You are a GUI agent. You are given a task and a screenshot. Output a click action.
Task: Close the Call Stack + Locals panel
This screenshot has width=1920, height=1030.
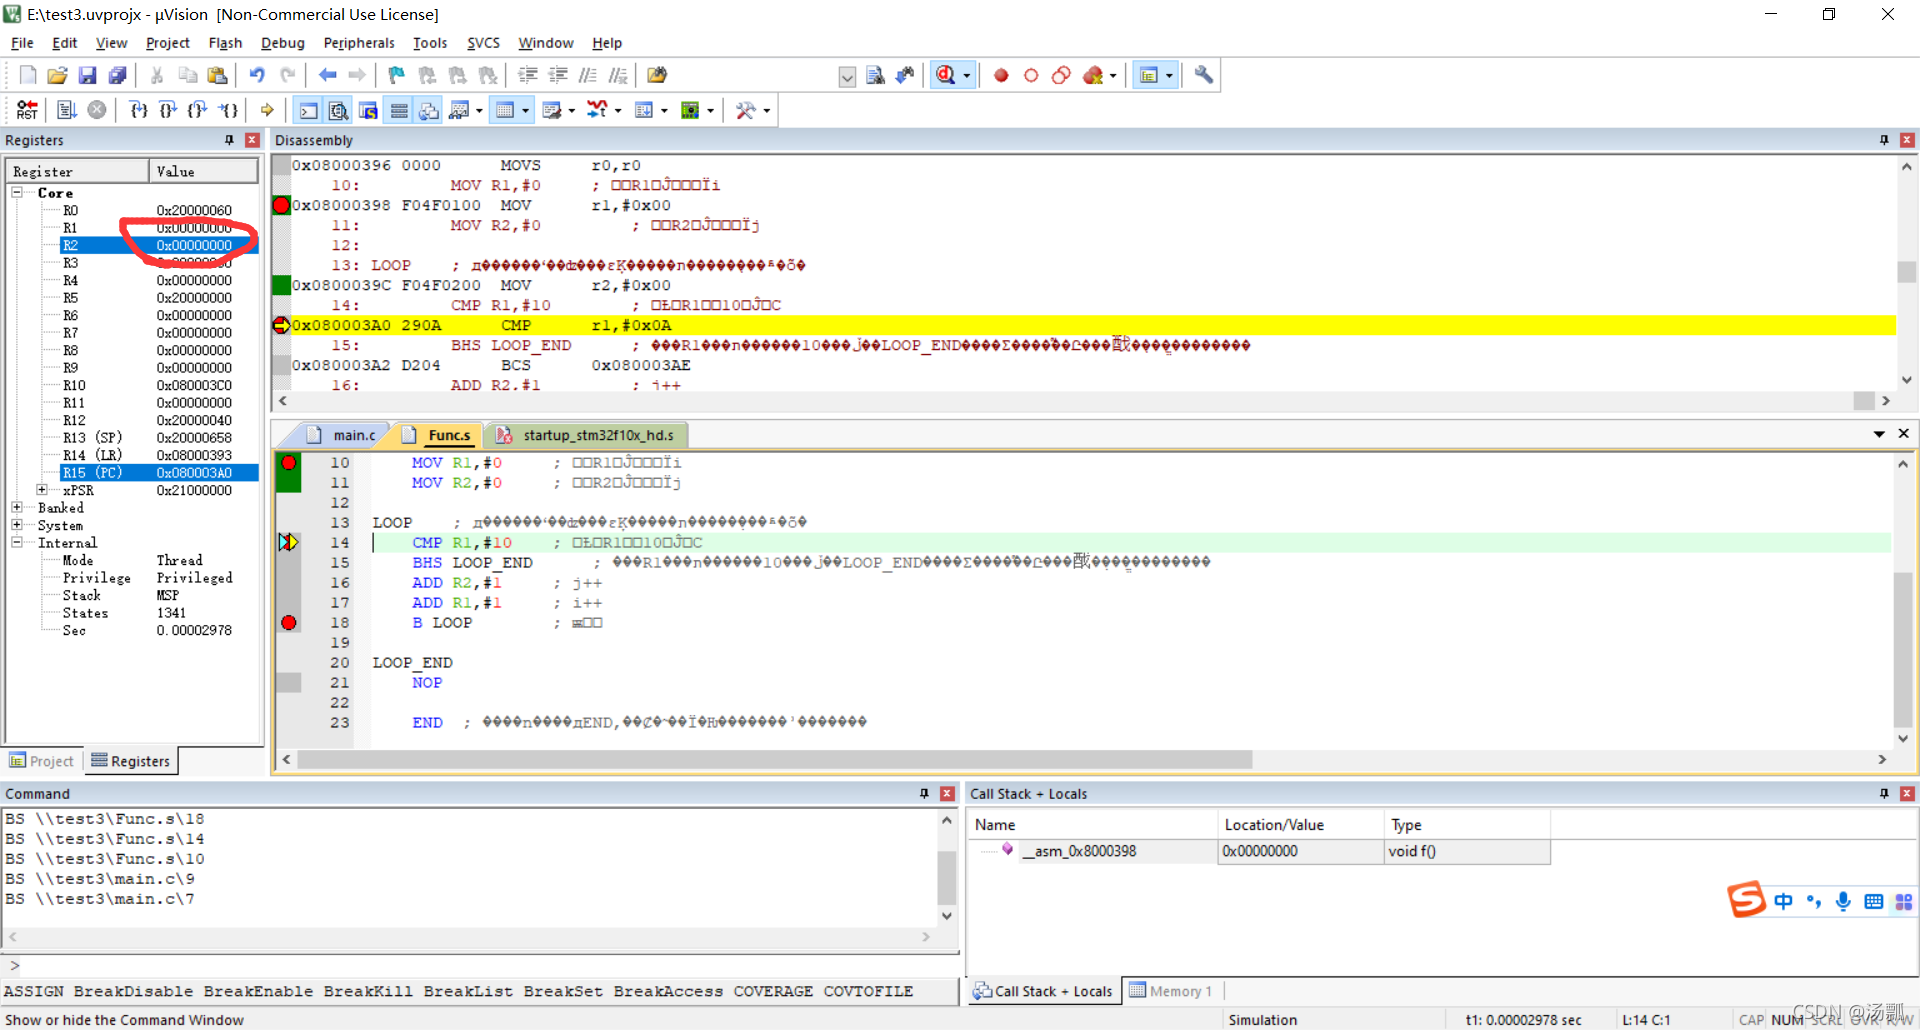(x=1907, y=793)
